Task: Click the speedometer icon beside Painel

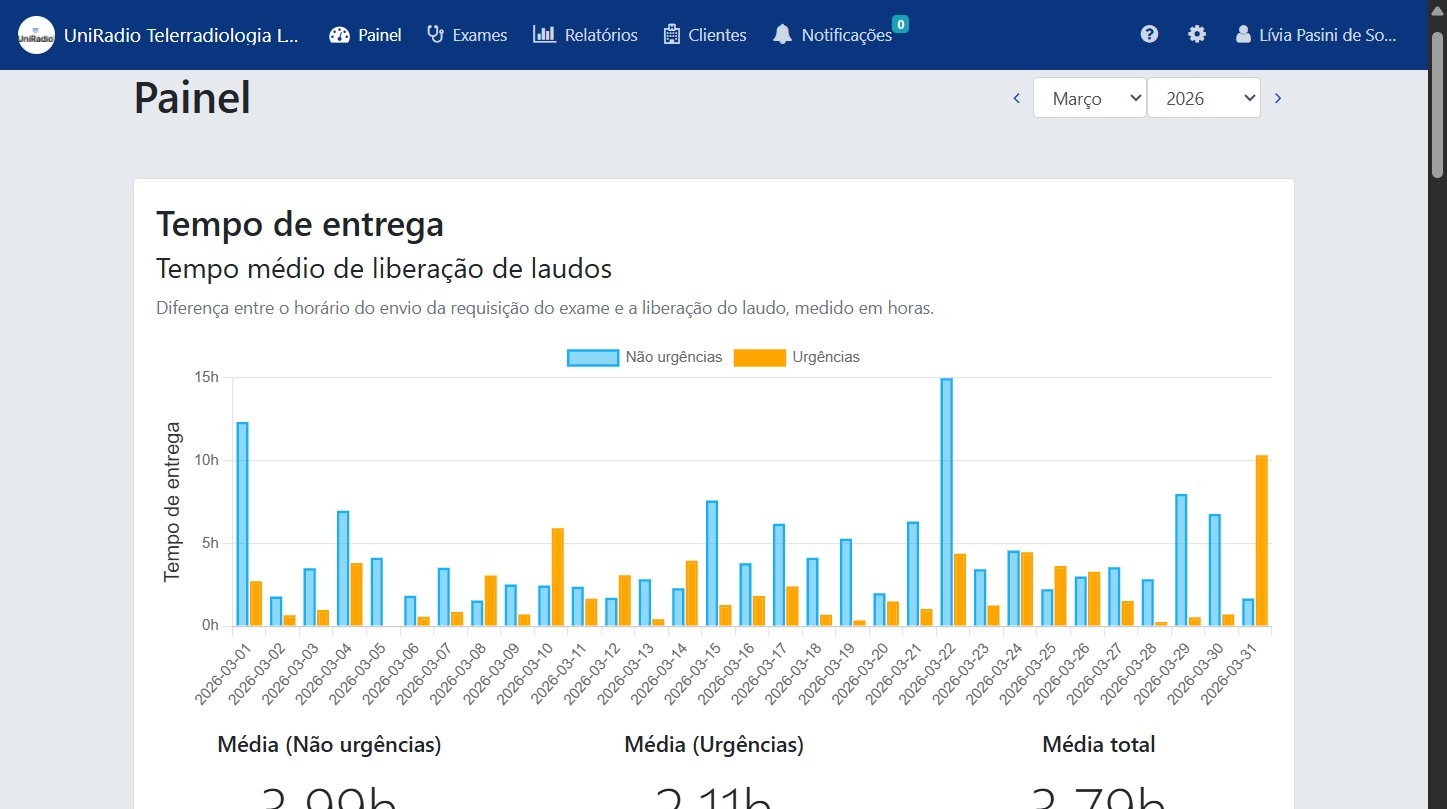Action: (x=337, y=34)
